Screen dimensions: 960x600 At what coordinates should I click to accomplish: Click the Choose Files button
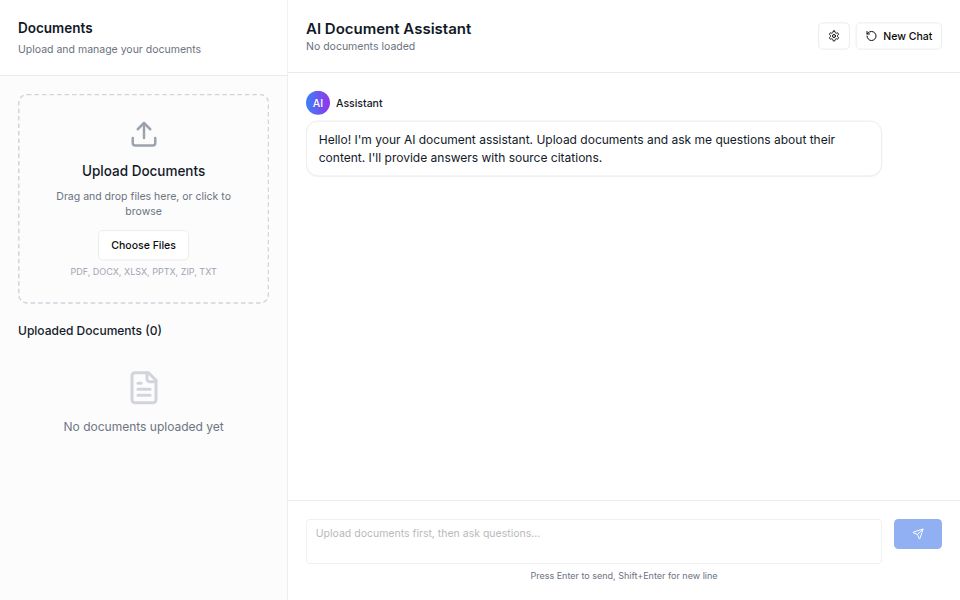click(143, 244)
